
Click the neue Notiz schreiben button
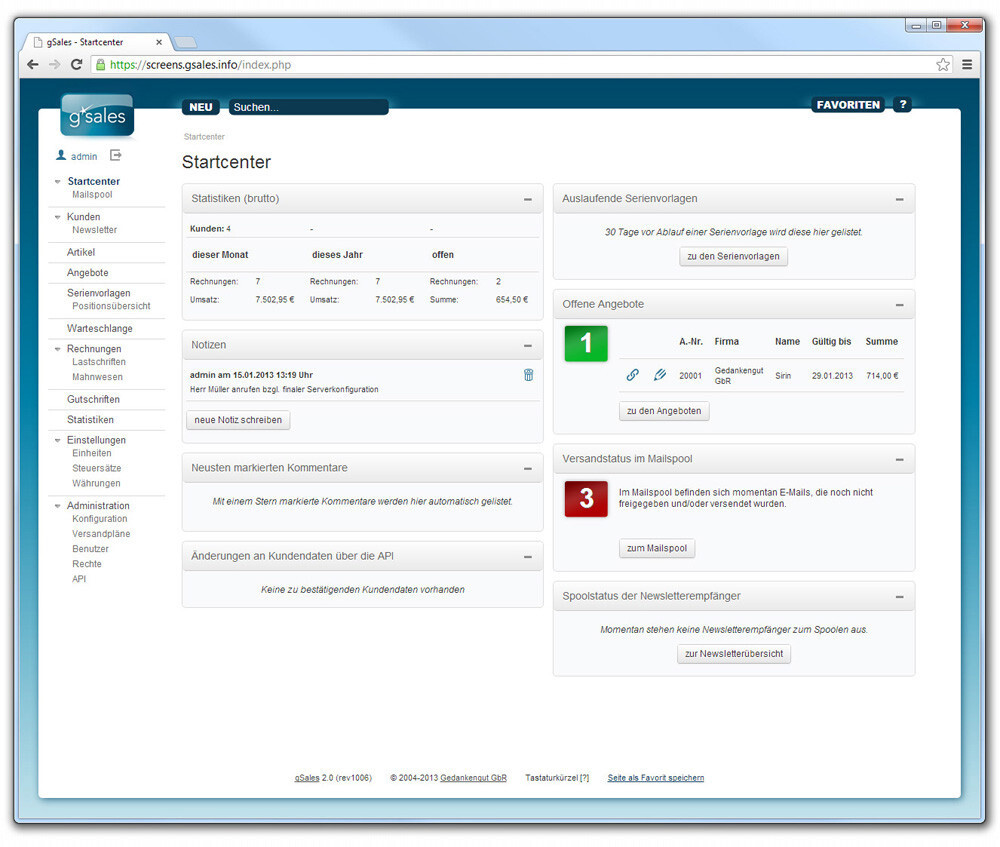coord(238,420)
